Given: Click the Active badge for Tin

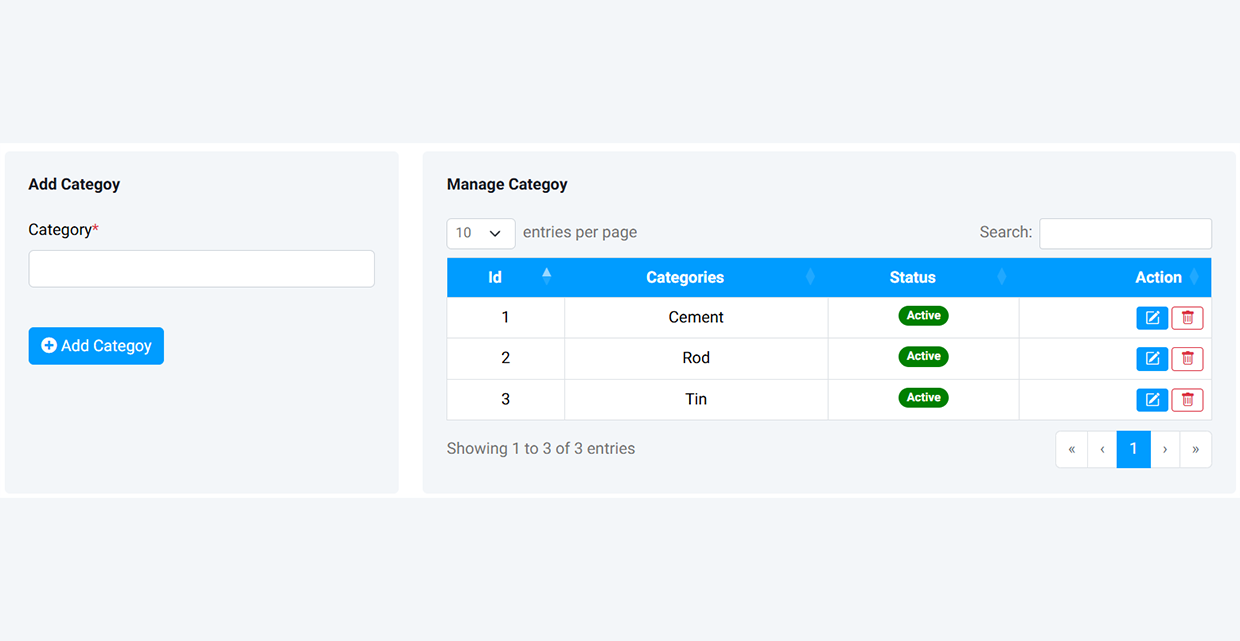Looking at the screenshot, I should 923,397.
